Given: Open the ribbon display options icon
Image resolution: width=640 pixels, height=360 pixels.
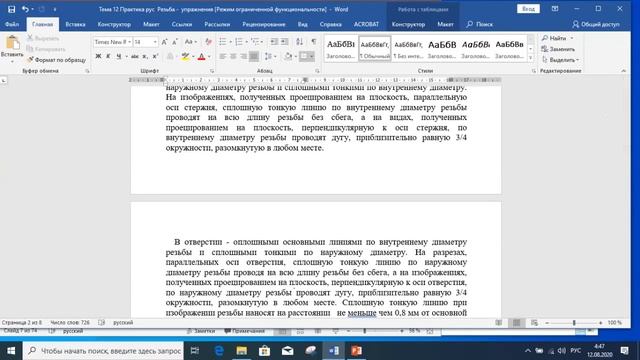Looking at the screenshot, I should coord(555,9).
